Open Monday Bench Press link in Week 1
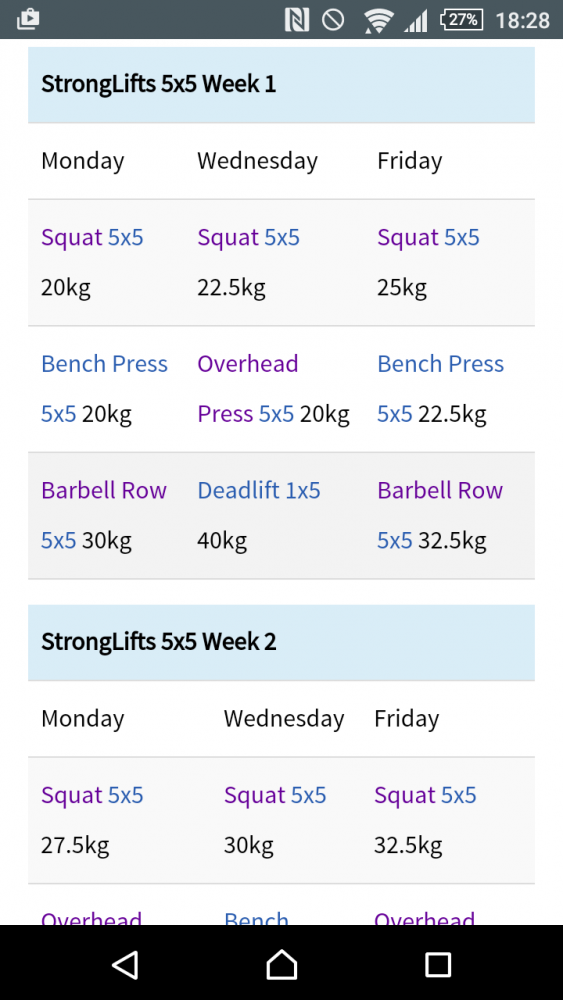 click(104, 389)
